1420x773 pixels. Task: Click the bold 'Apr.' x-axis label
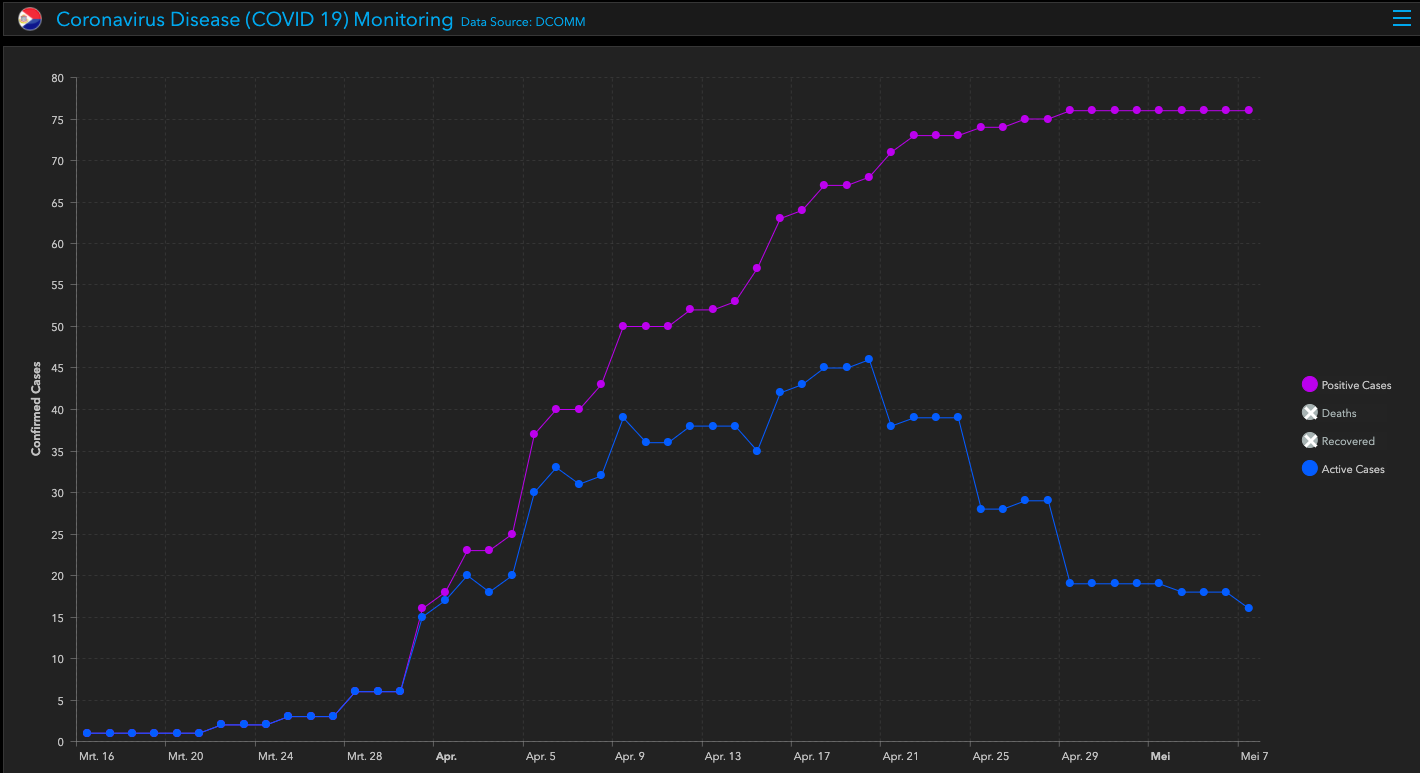click(x=446, y=757)
